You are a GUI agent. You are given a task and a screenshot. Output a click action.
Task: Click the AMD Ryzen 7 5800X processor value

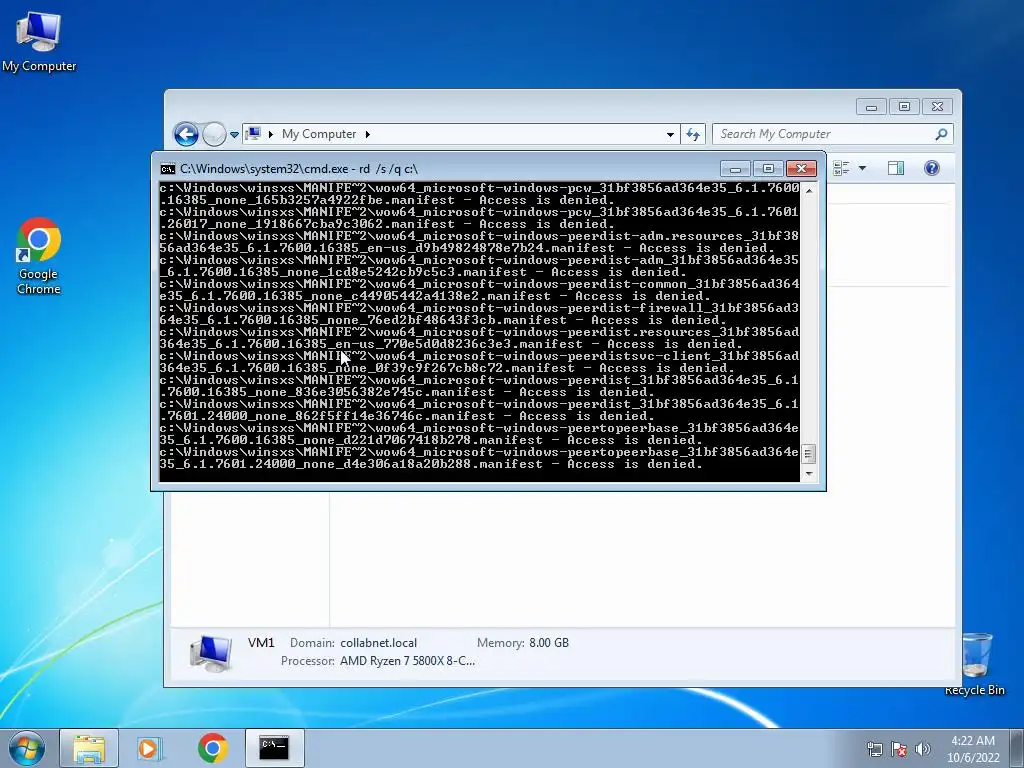pos(407,661)
